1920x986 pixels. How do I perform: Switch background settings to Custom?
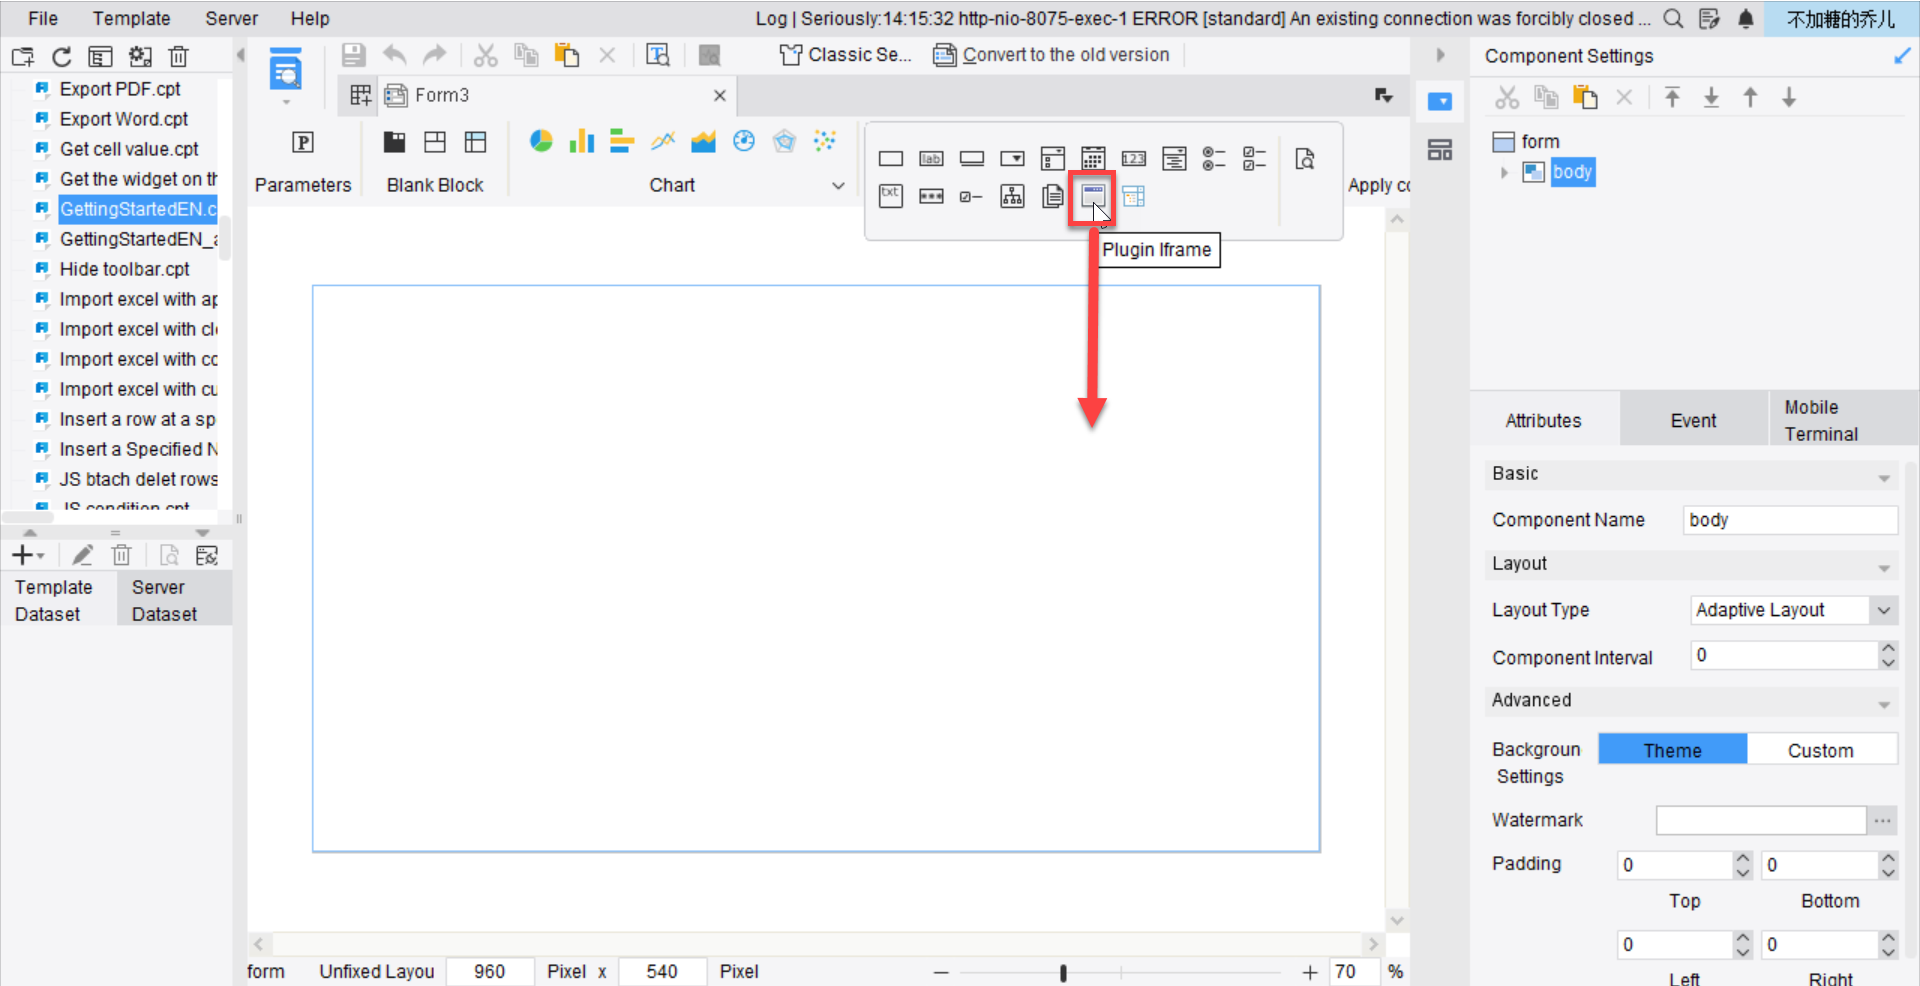click(x=1822, y=749)
